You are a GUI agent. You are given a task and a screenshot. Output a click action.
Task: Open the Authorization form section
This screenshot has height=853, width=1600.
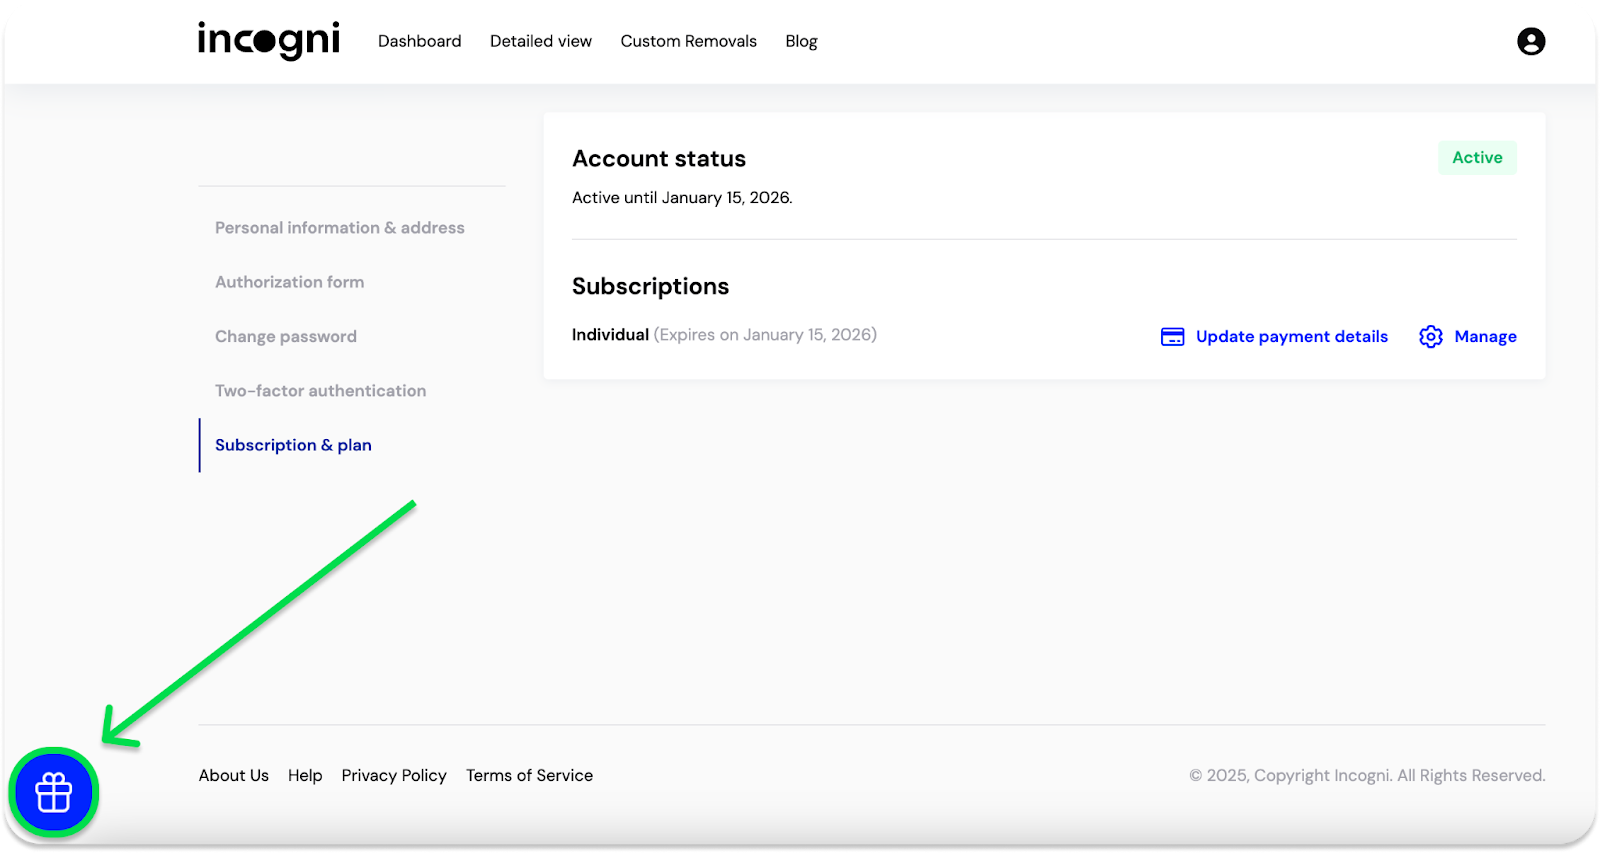(289, 282)
